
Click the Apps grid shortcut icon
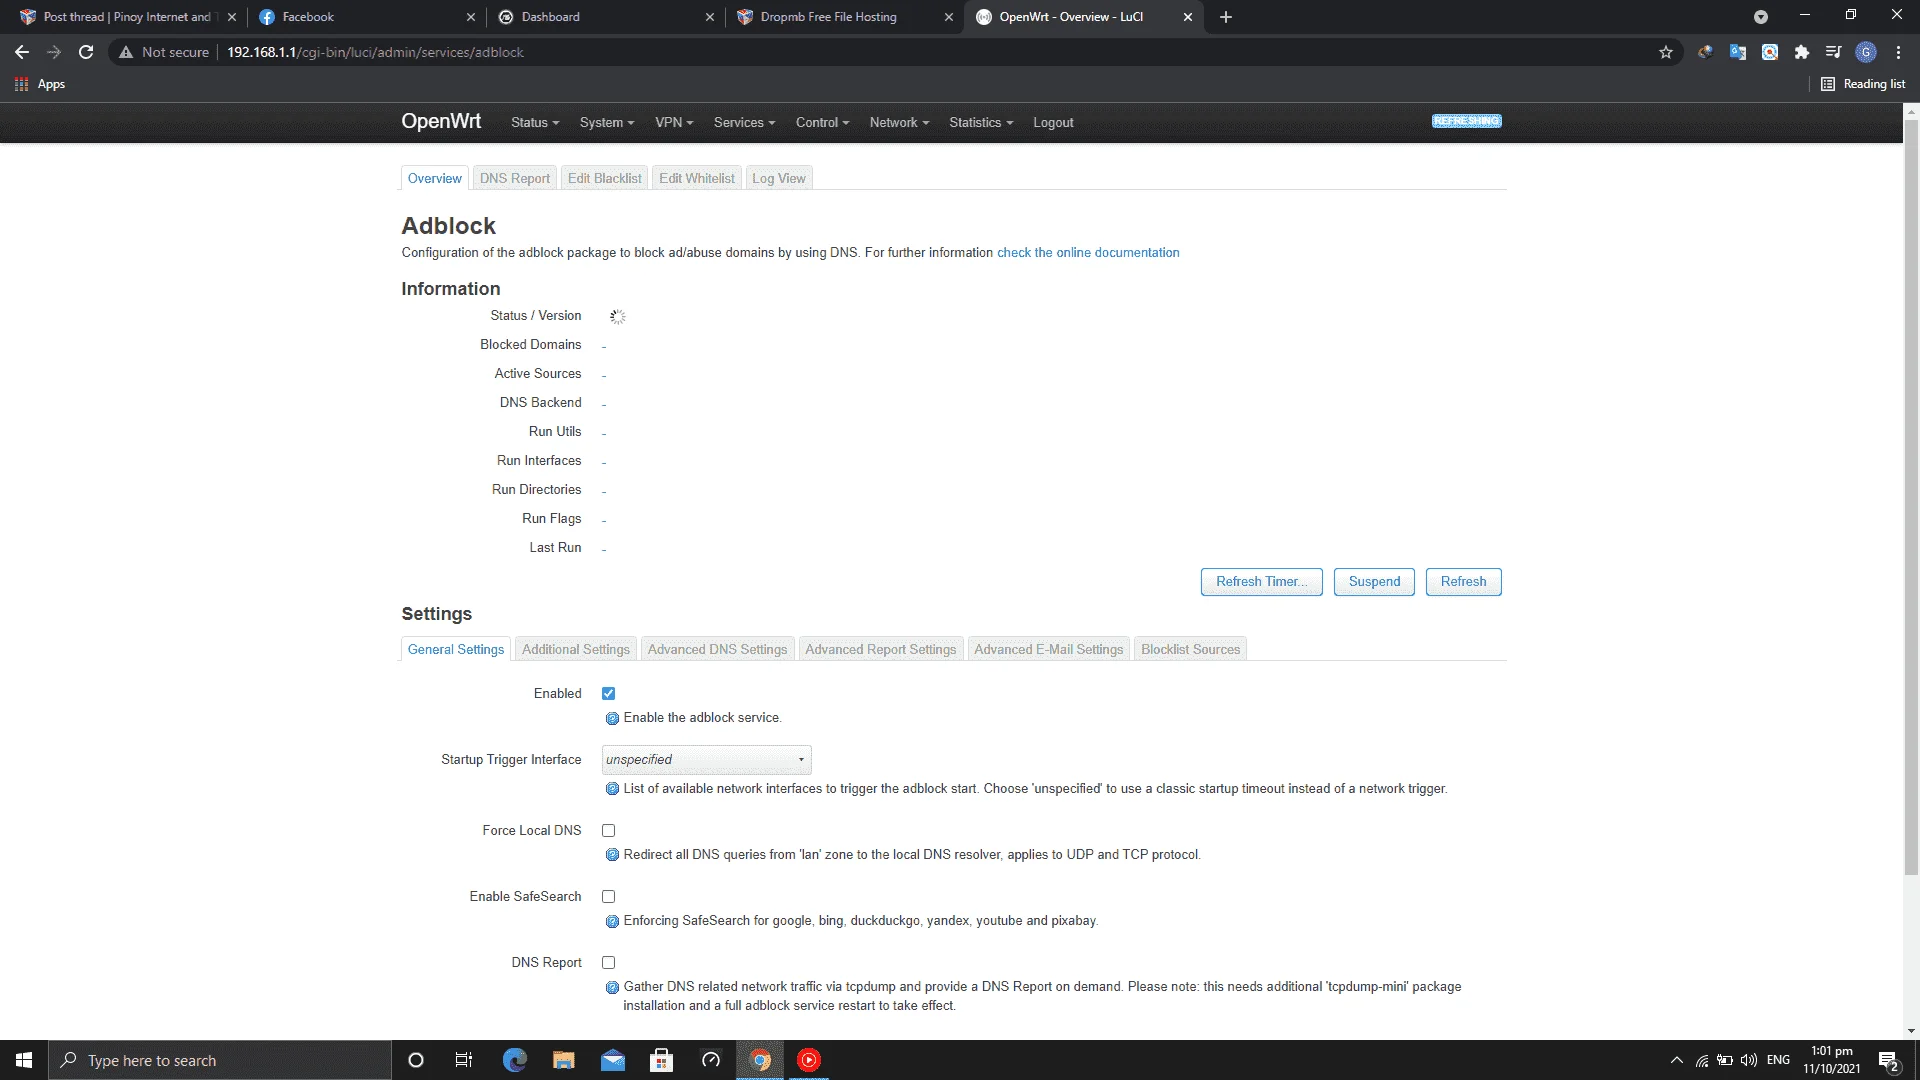(21, 84)
